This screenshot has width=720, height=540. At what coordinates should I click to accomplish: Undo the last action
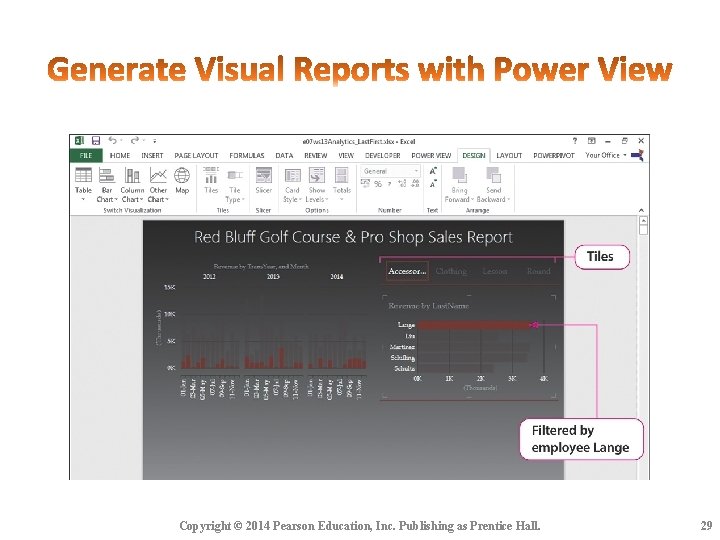pyautogui.click(x=112, y=141)
